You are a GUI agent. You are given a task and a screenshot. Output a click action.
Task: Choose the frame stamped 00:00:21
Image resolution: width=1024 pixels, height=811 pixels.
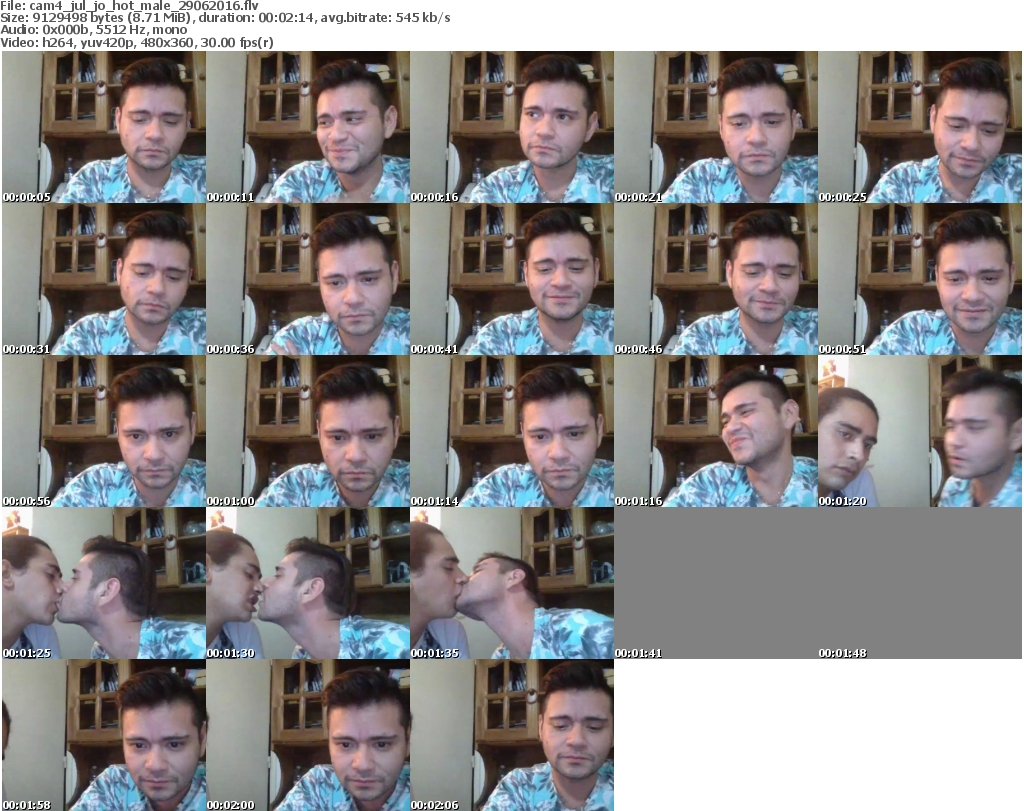[716, 127]
